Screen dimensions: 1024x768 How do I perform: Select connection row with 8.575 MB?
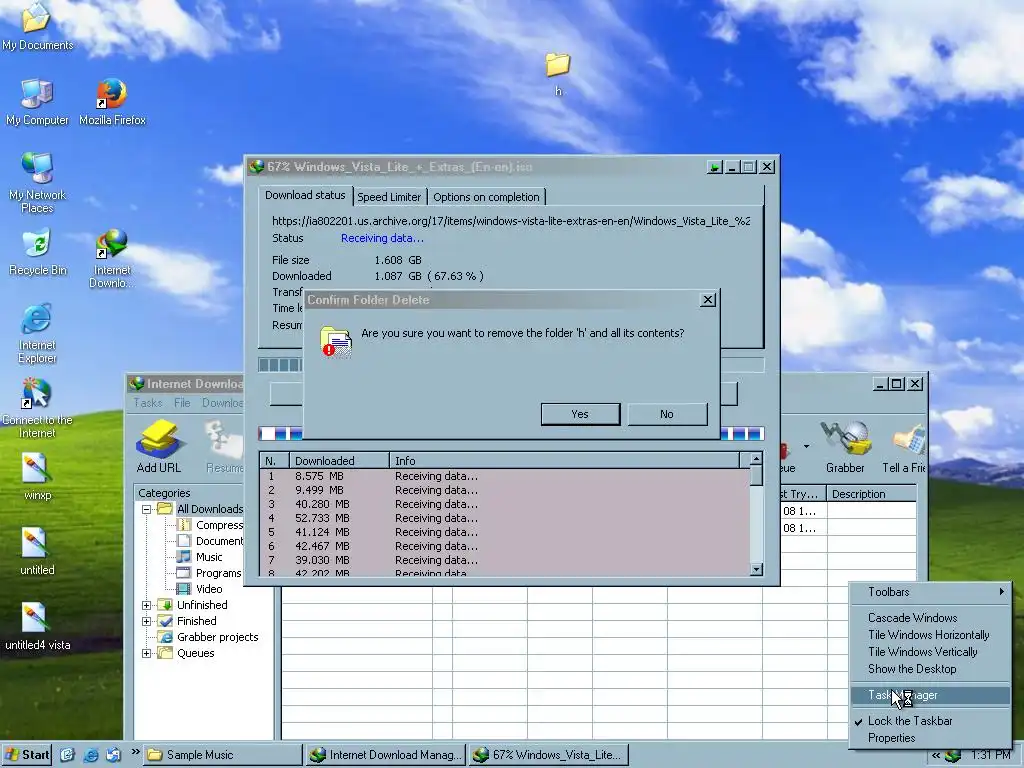[505, 476]
